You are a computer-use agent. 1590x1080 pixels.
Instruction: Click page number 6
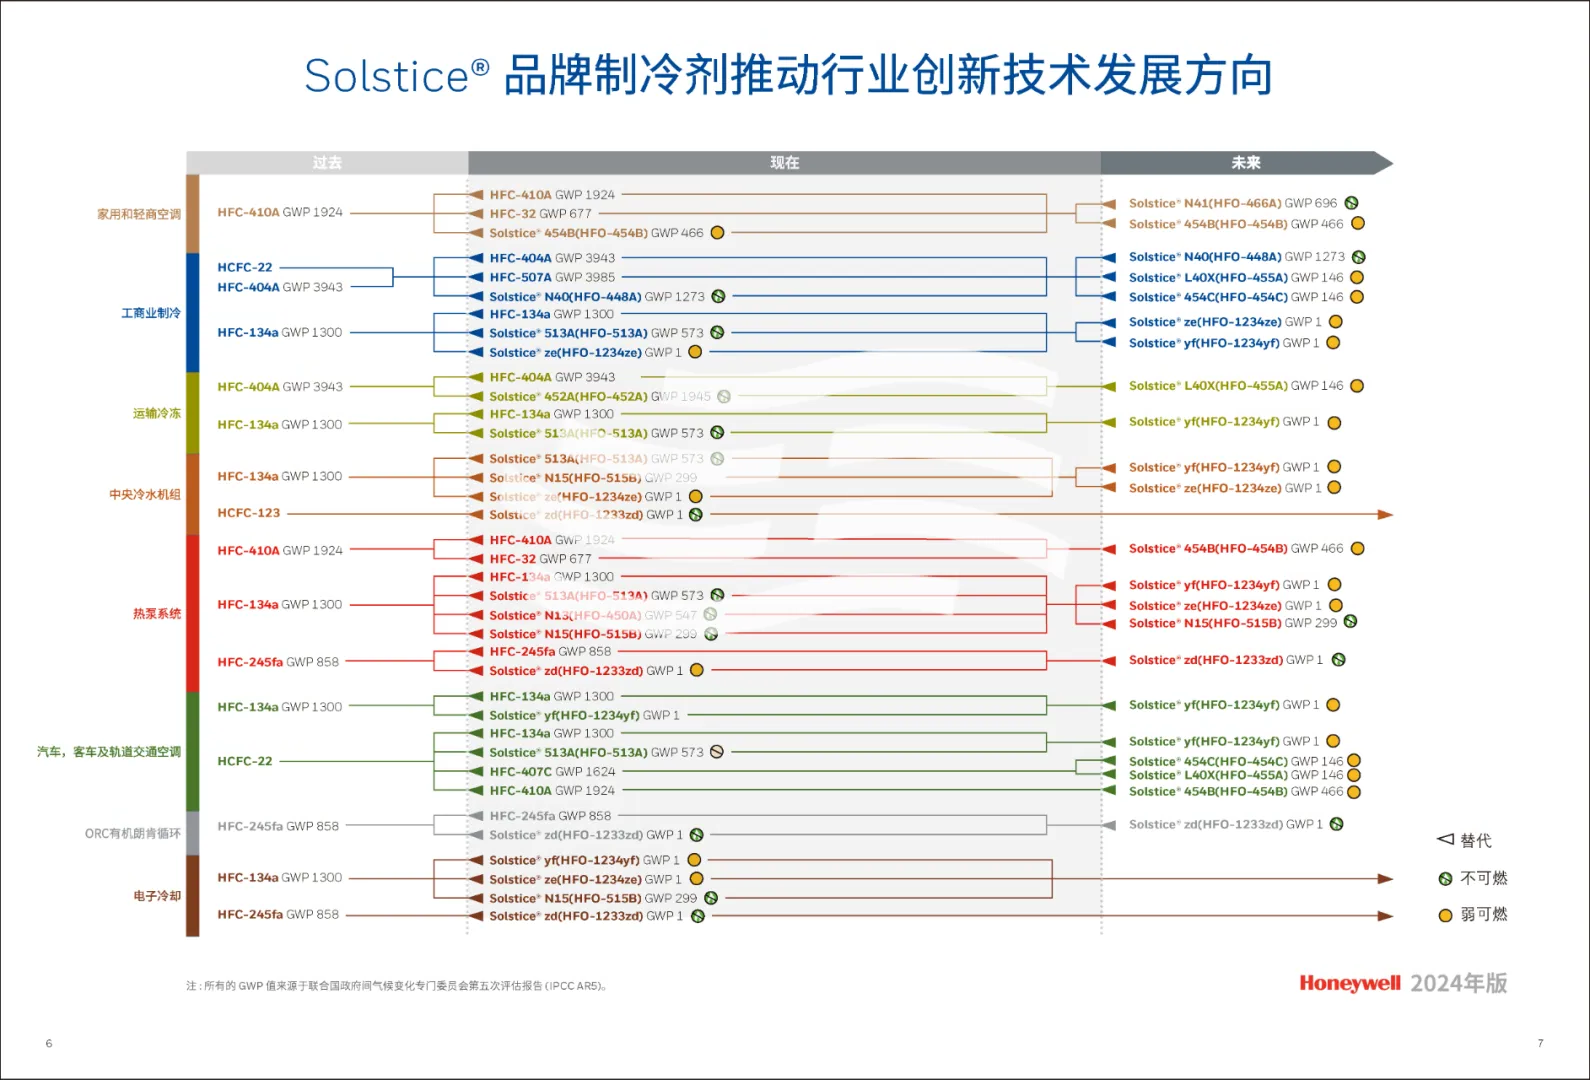pyautogui.click(x=49, y=1043)
